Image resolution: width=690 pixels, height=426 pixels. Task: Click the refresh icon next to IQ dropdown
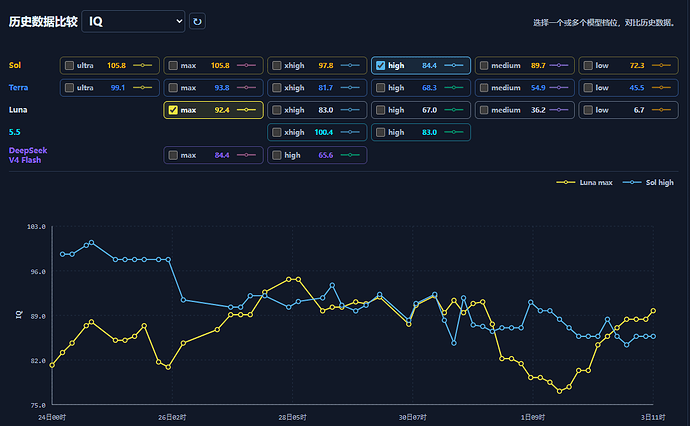197,21
